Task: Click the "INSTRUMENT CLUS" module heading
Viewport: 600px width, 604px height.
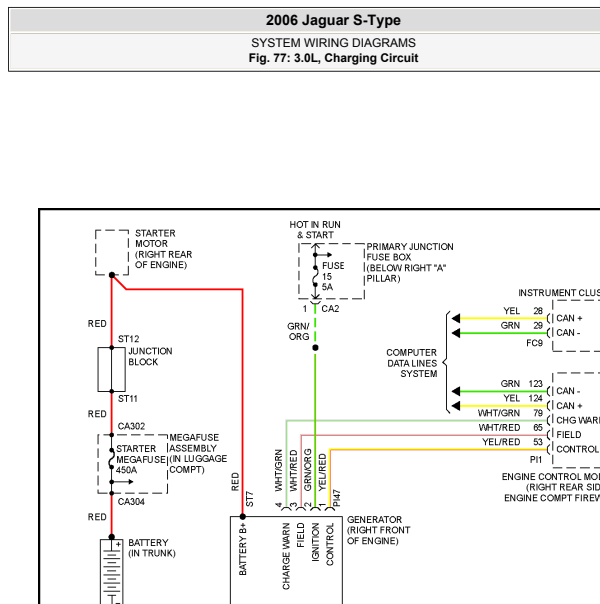Action: (x=559, y=293)
